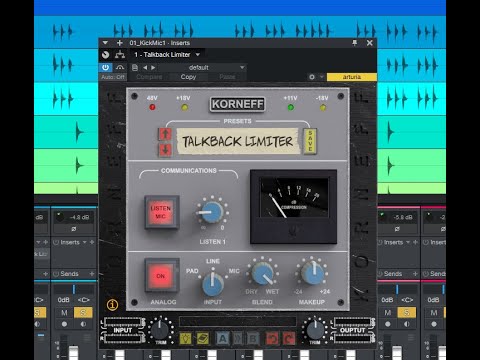Toggle the blue plugin power bypass button
Image resolution: width=480 pixels, height=360 pixels.
tap(105, 68)
